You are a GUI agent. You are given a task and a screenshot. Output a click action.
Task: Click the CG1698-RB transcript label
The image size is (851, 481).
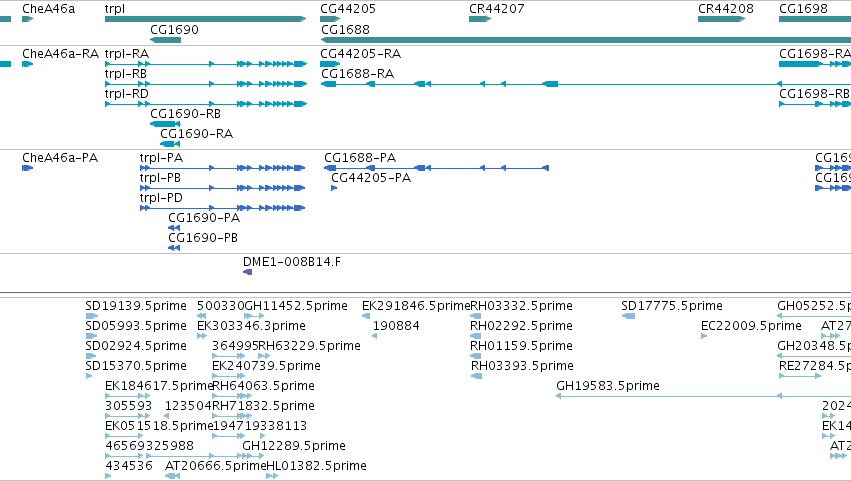click(815, 94)
